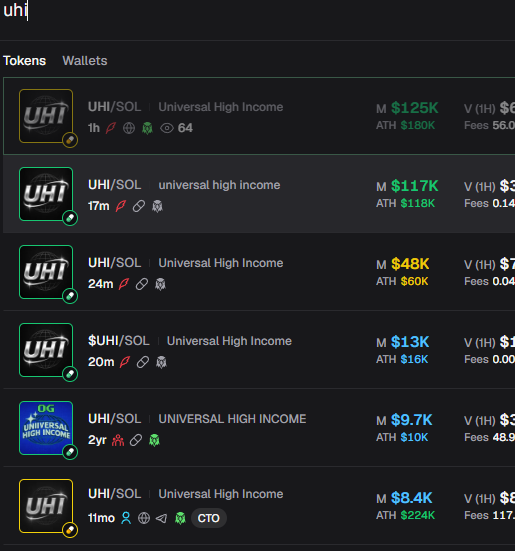Image resolution: width=515 pixels, height=551 pixels.
Task: Open the link icon in the 17m row
Action: (139, 206)
